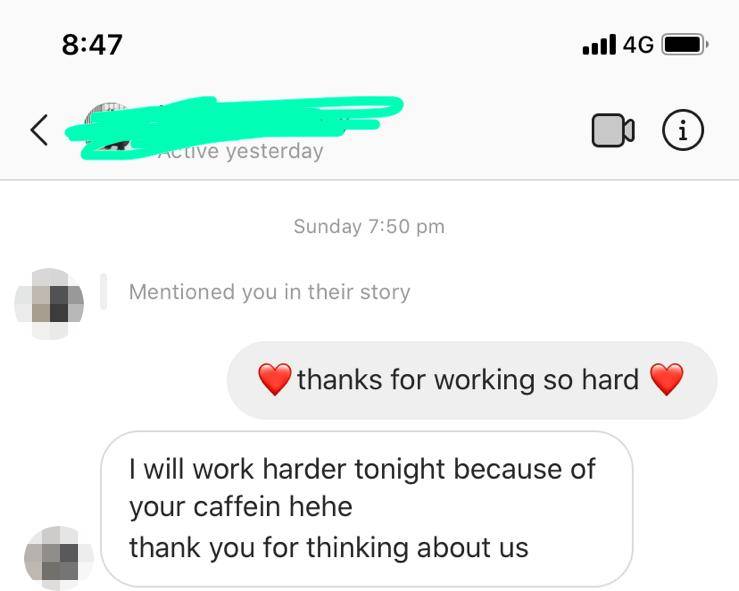The image size is (739, 591).
Task: Tap the pixelated avatar beside received message
Action: (x=59, y=558)
